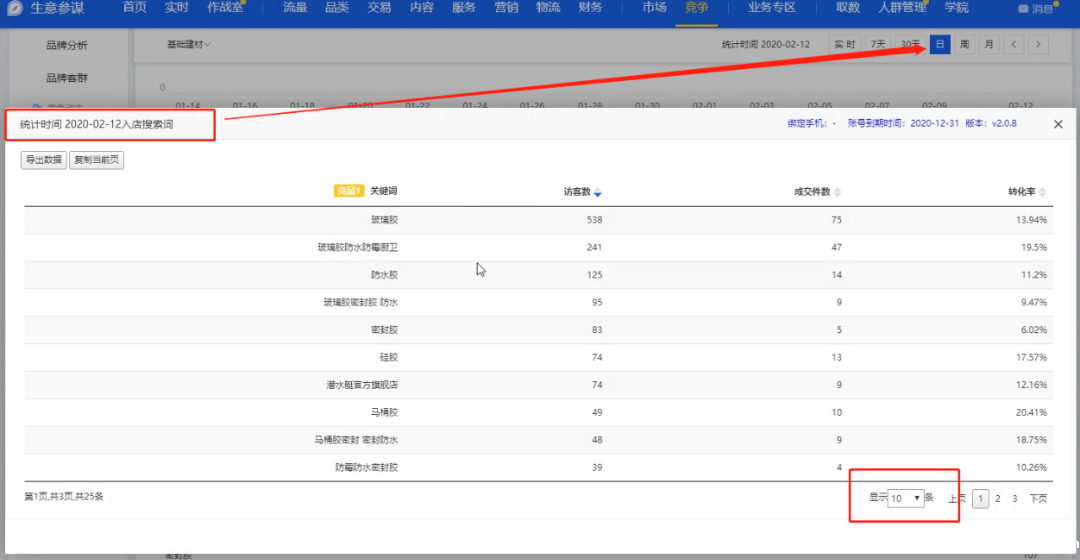The height and width of the screenshot is (560, 1080).
Task: Select the 日 statistics period
Action: 939,44
